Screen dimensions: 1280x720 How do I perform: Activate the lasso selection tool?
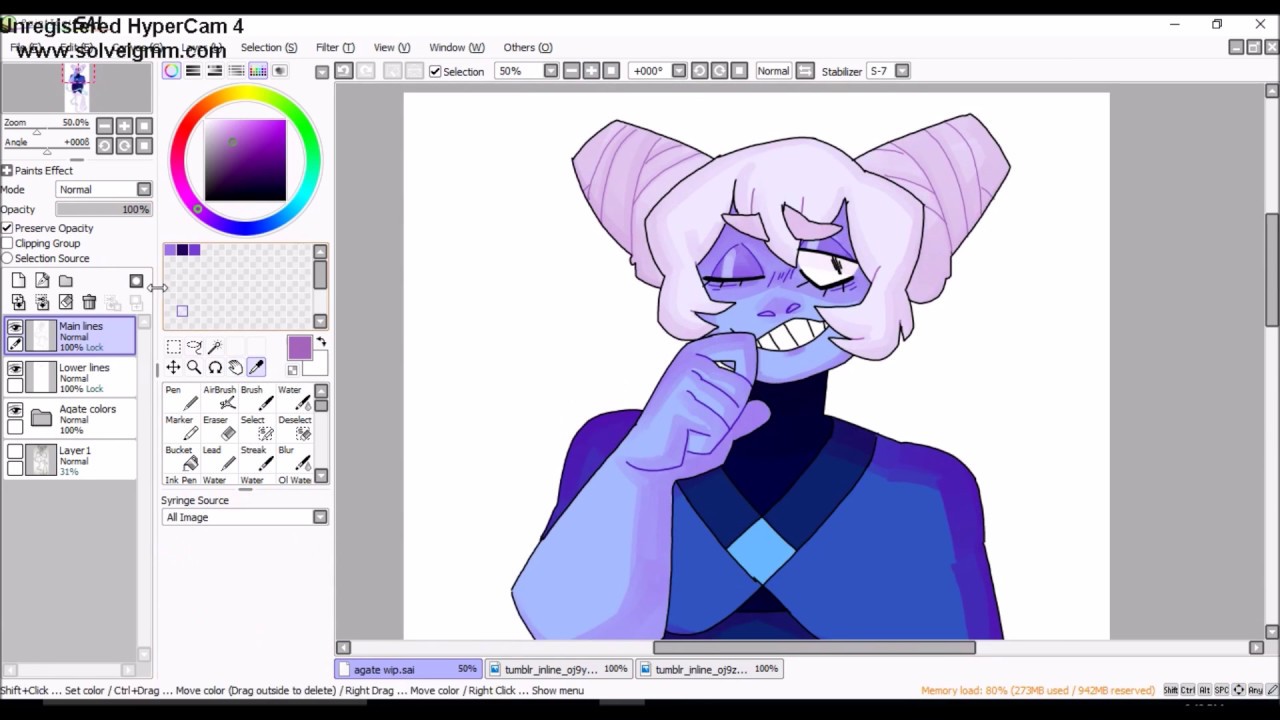[194, 347]
